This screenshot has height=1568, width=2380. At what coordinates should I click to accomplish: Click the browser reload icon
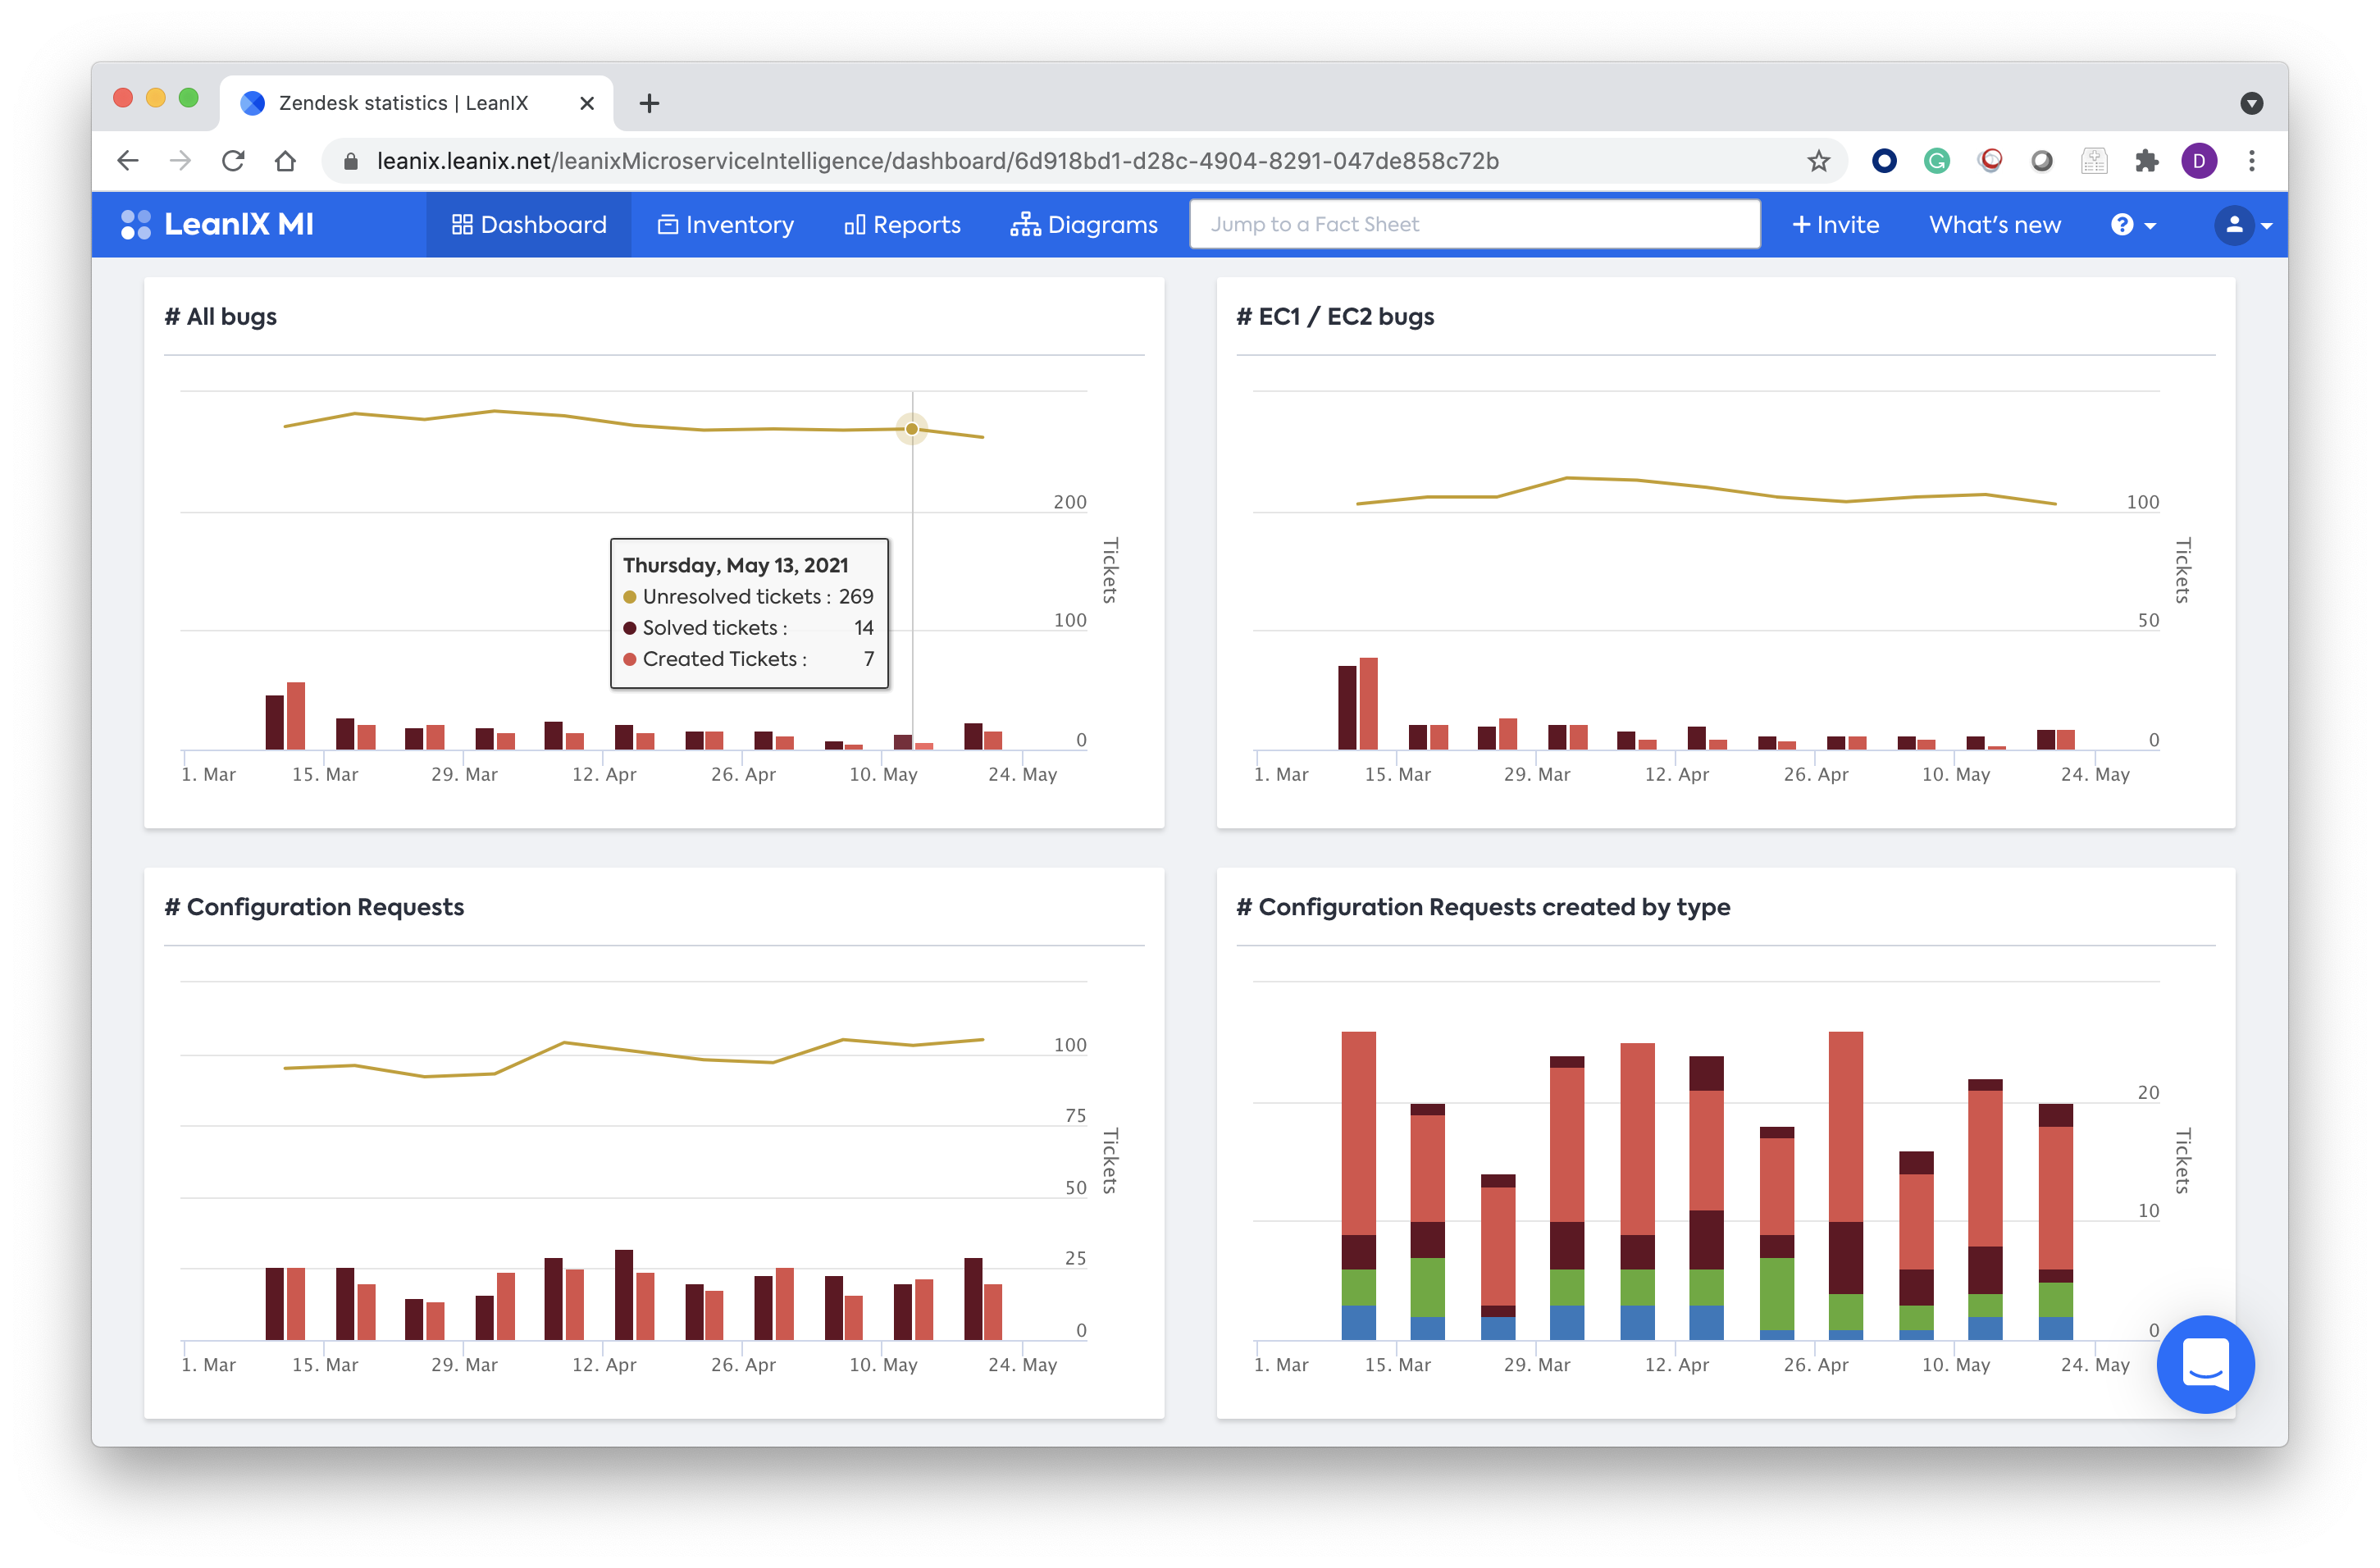click(233, 161)
